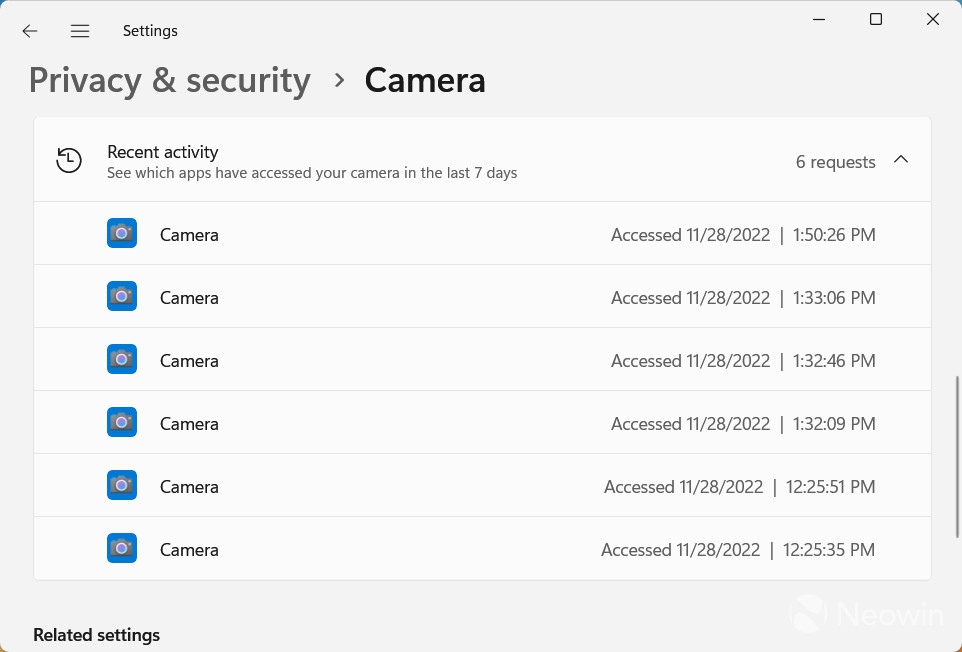
Task: Go to Privacy & security breadcrumb
Action: (170, 80)
